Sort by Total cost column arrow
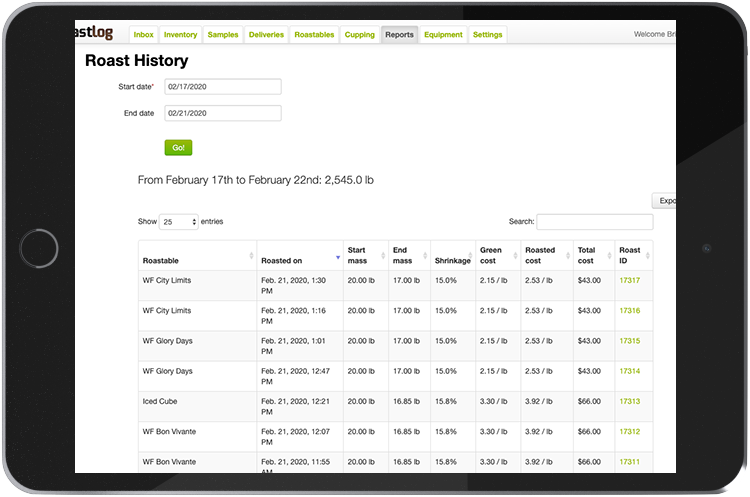The height and width of the screenshot is (497, 750). pyautogui.click(x=608, y=256)
